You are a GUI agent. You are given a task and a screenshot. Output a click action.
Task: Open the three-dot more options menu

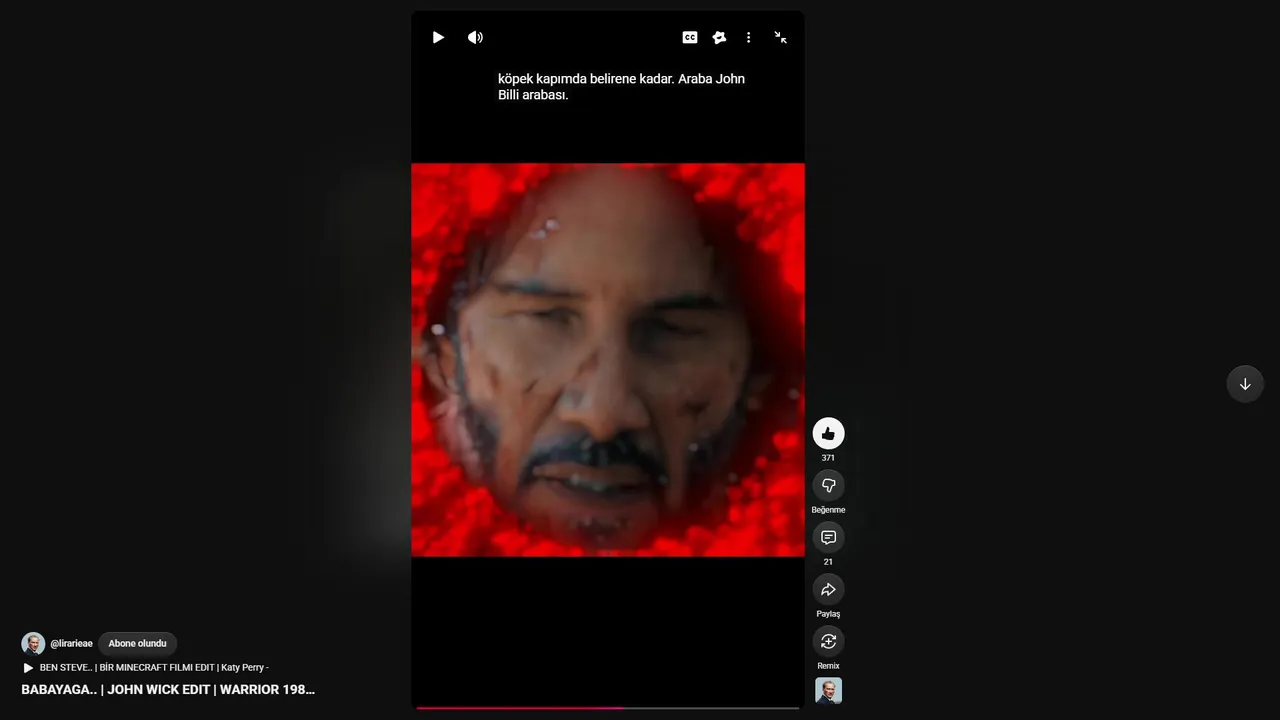click(x=748, y=37)
